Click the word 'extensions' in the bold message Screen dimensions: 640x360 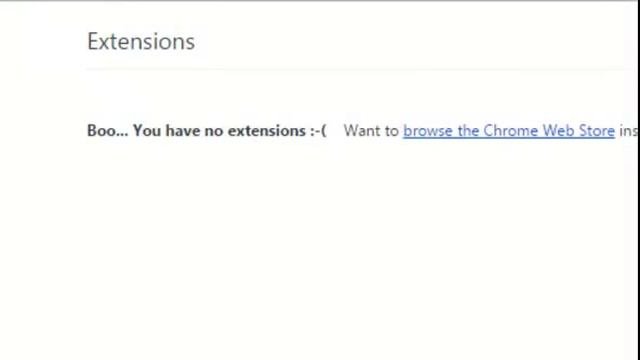point(267,131)
